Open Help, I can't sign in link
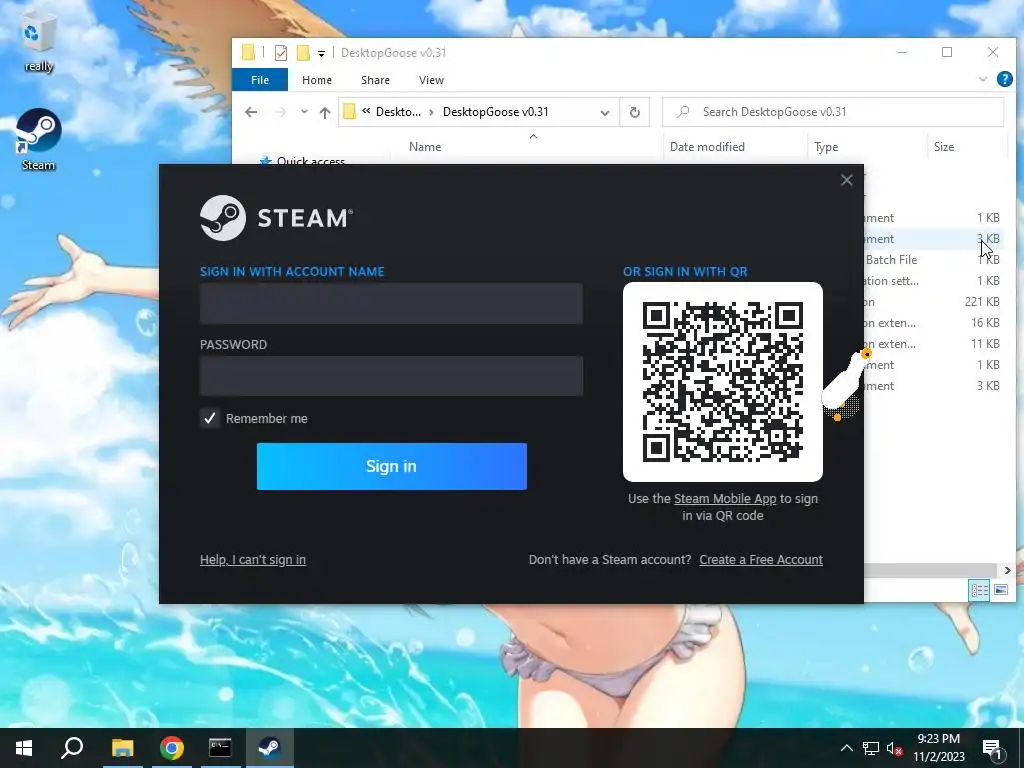1024x768 pixels. 253,560
